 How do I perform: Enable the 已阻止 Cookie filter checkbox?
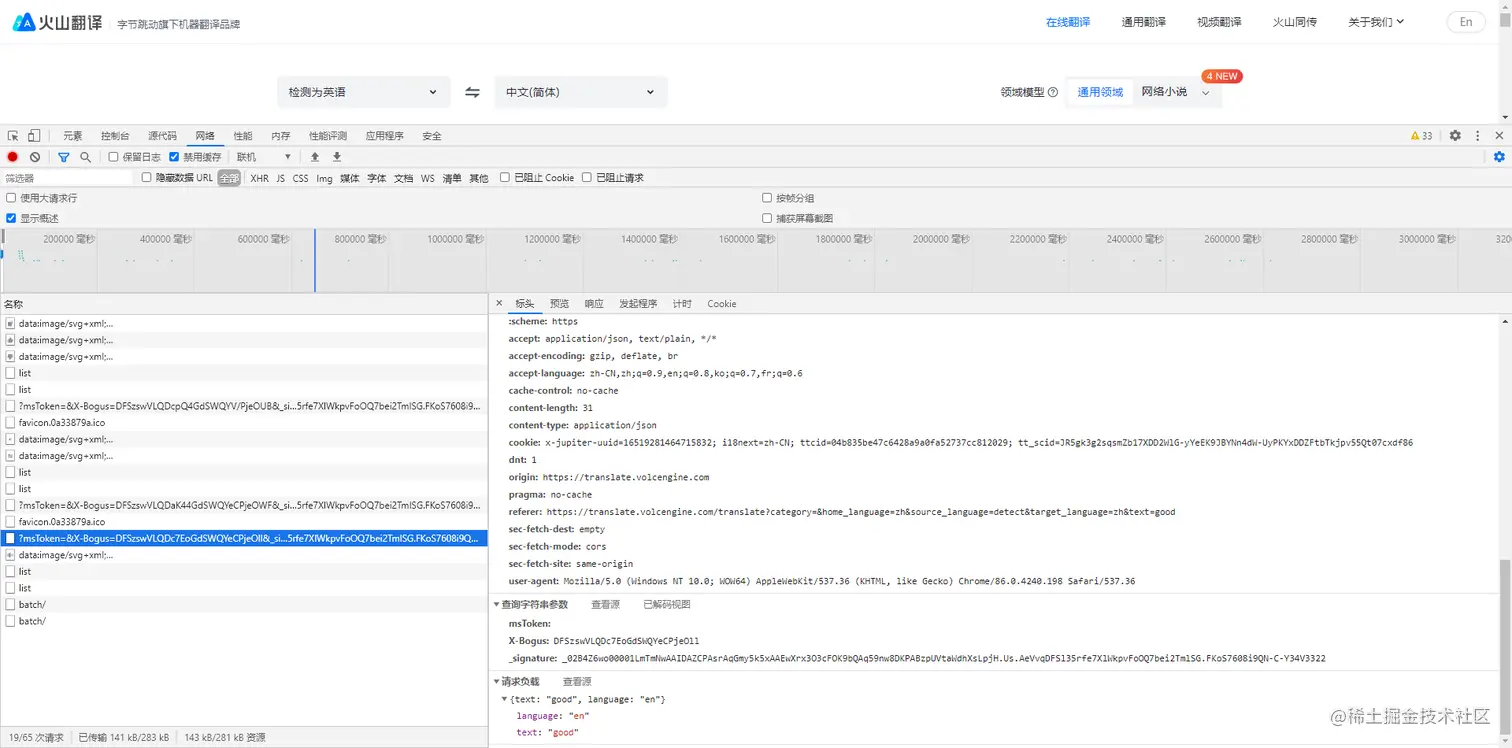point(505,178)
